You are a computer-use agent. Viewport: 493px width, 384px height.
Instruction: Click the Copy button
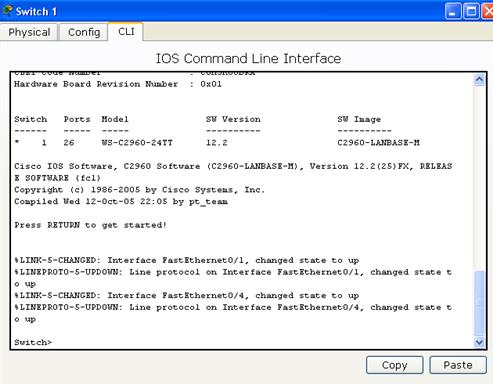click(395, 365)
